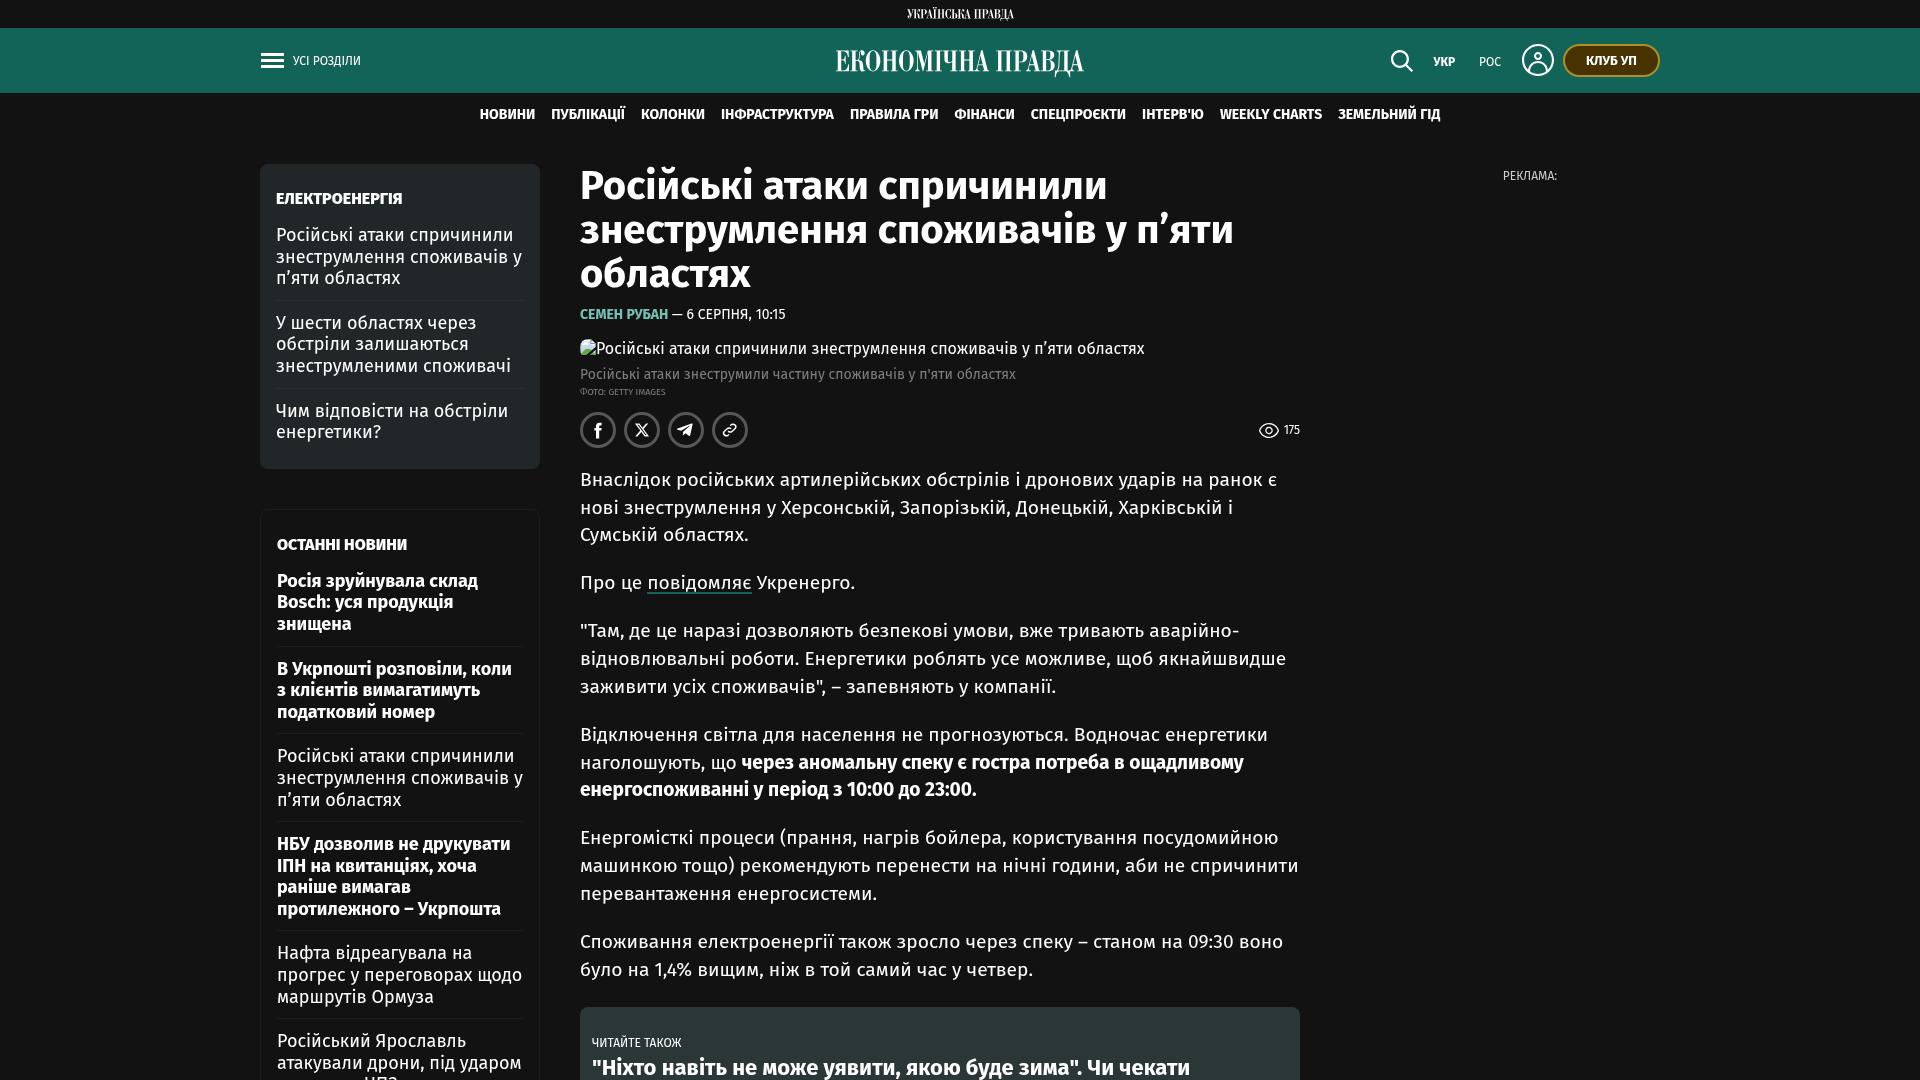Open the Українська правда top logo
Image resolution: width=1920 pixels, height=1080 pixels.
pos(960,14)
